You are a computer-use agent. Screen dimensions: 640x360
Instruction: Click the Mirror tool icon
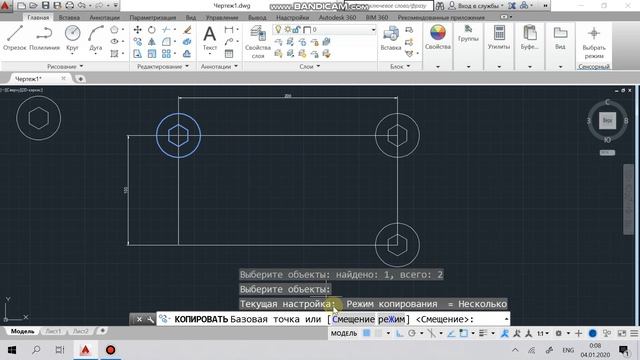click(151, 42)
